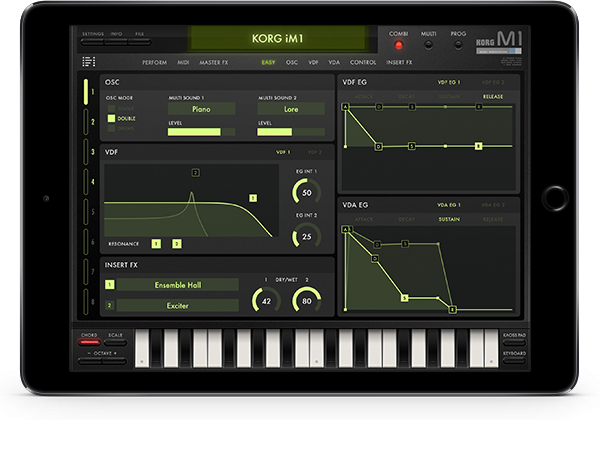Adjust the EG INT 1 knob
The width and height of the screenshot is (600, 450).
tap(307, 192)
